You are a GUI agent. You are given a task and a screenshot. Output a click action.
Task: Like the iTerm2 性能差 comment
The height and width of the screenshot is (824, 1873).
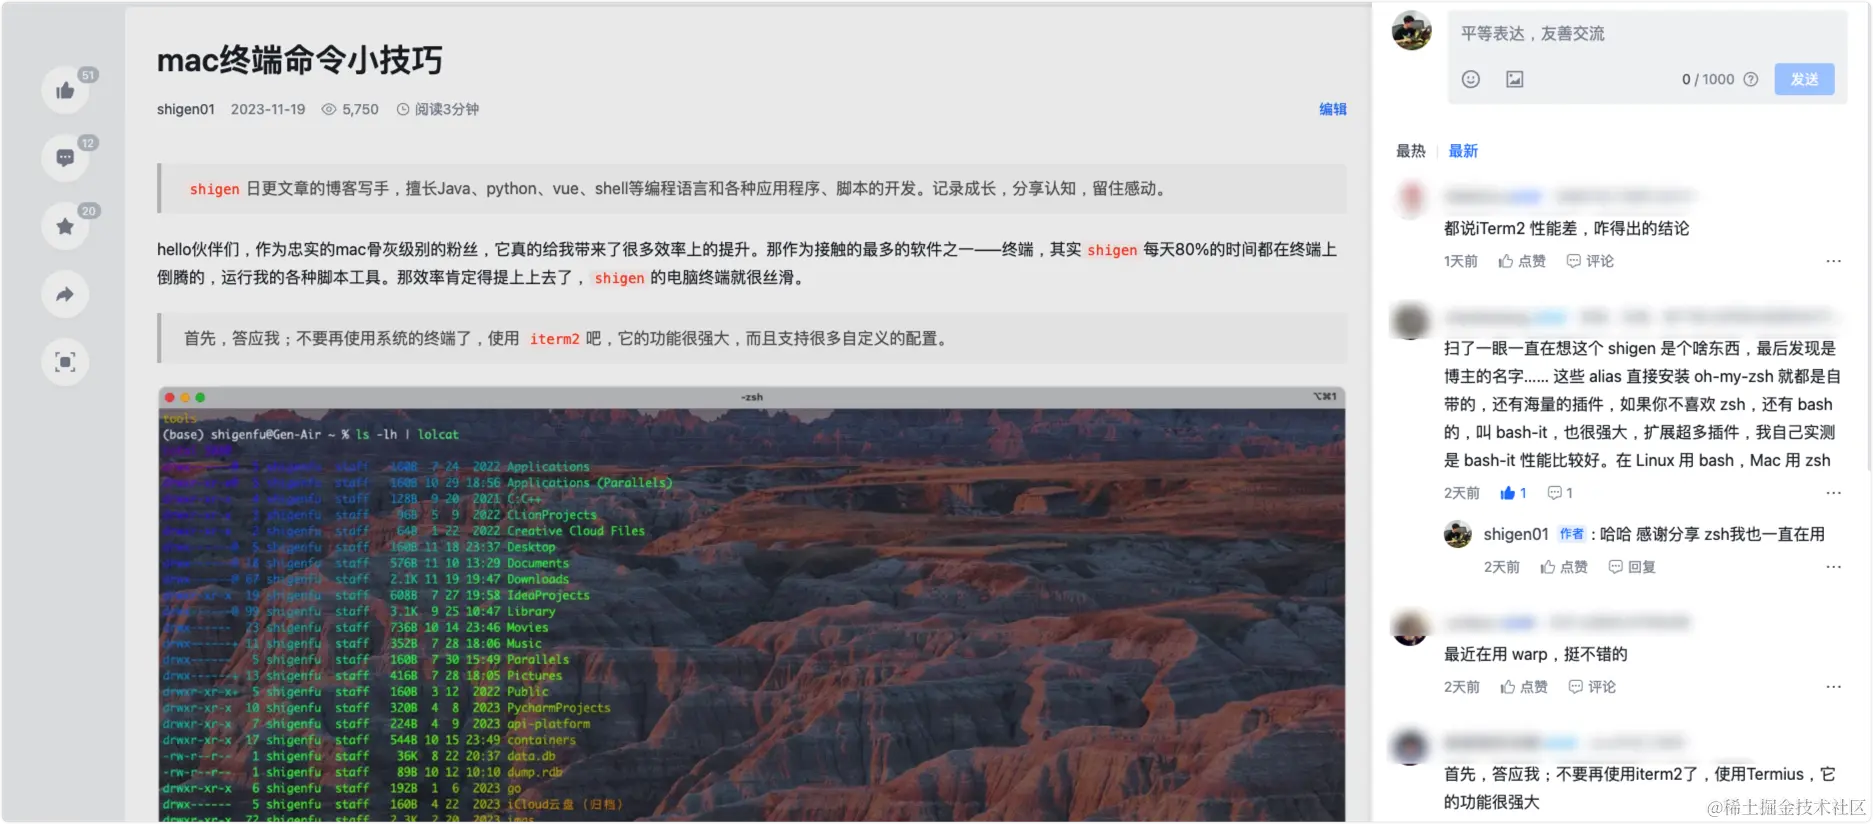click(x=1522, y=261)
